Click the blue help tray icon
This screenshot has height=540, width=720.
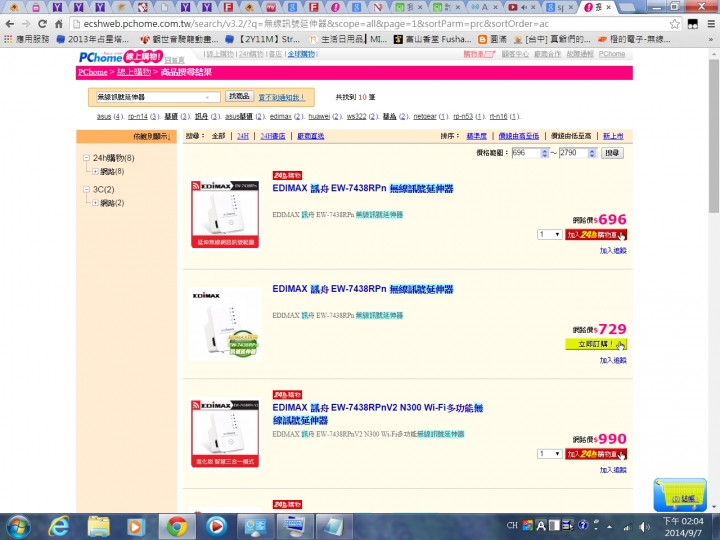pyautogui.click(x=583, y=525)
